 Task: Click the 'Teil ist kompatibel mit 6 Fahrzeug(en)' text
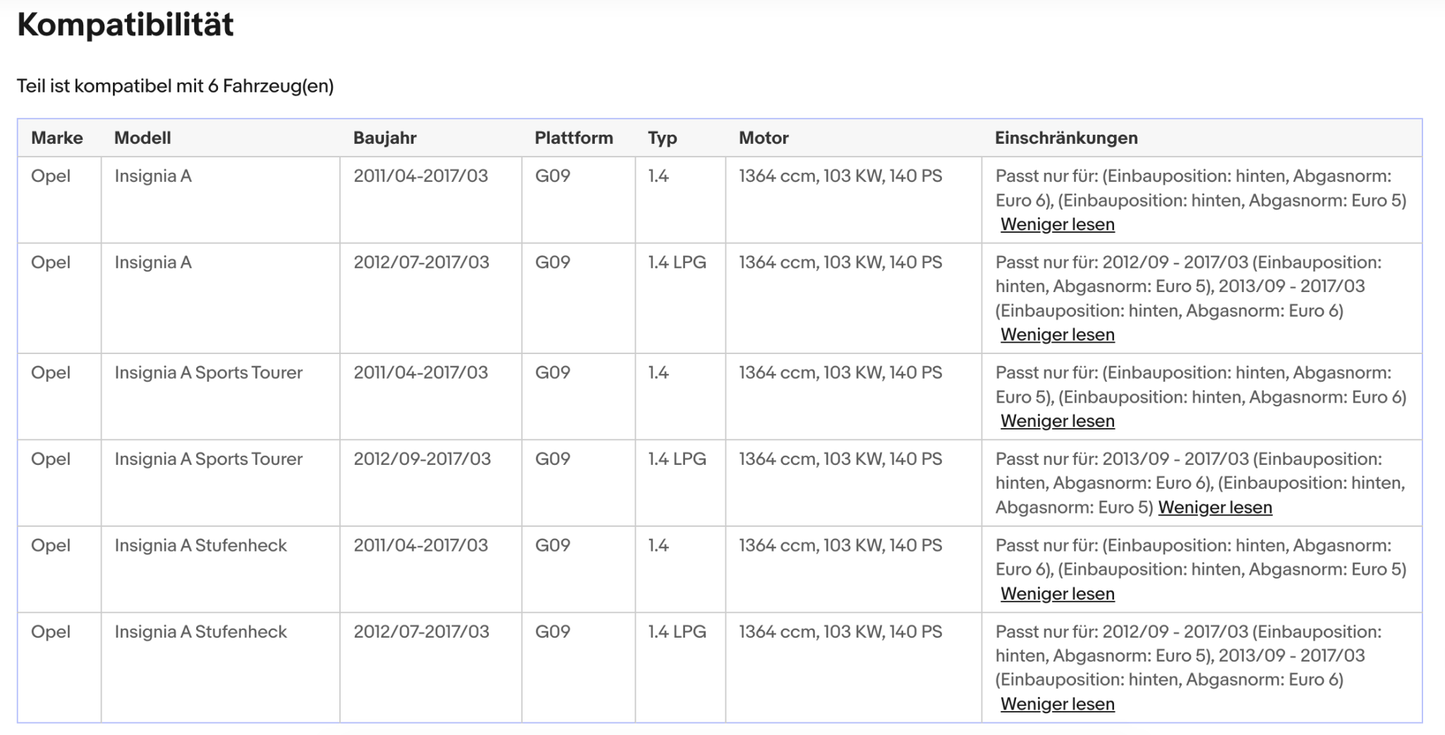pos(175,86)
